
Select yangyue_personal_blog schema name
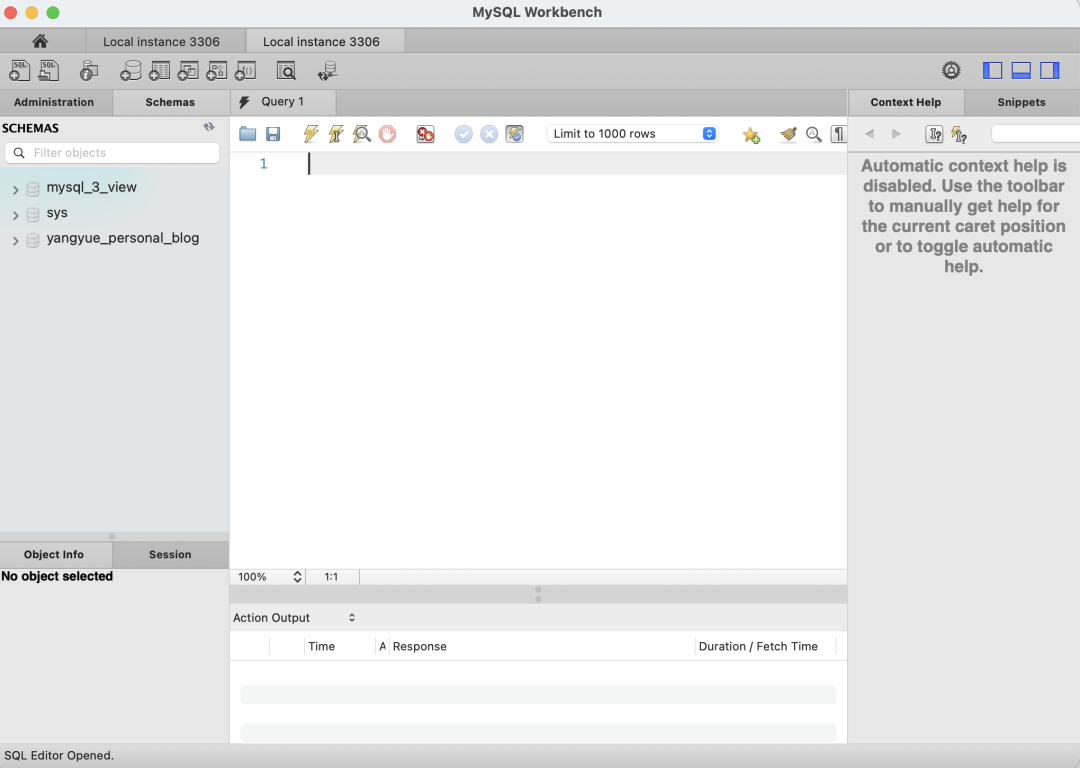(123, 238)
